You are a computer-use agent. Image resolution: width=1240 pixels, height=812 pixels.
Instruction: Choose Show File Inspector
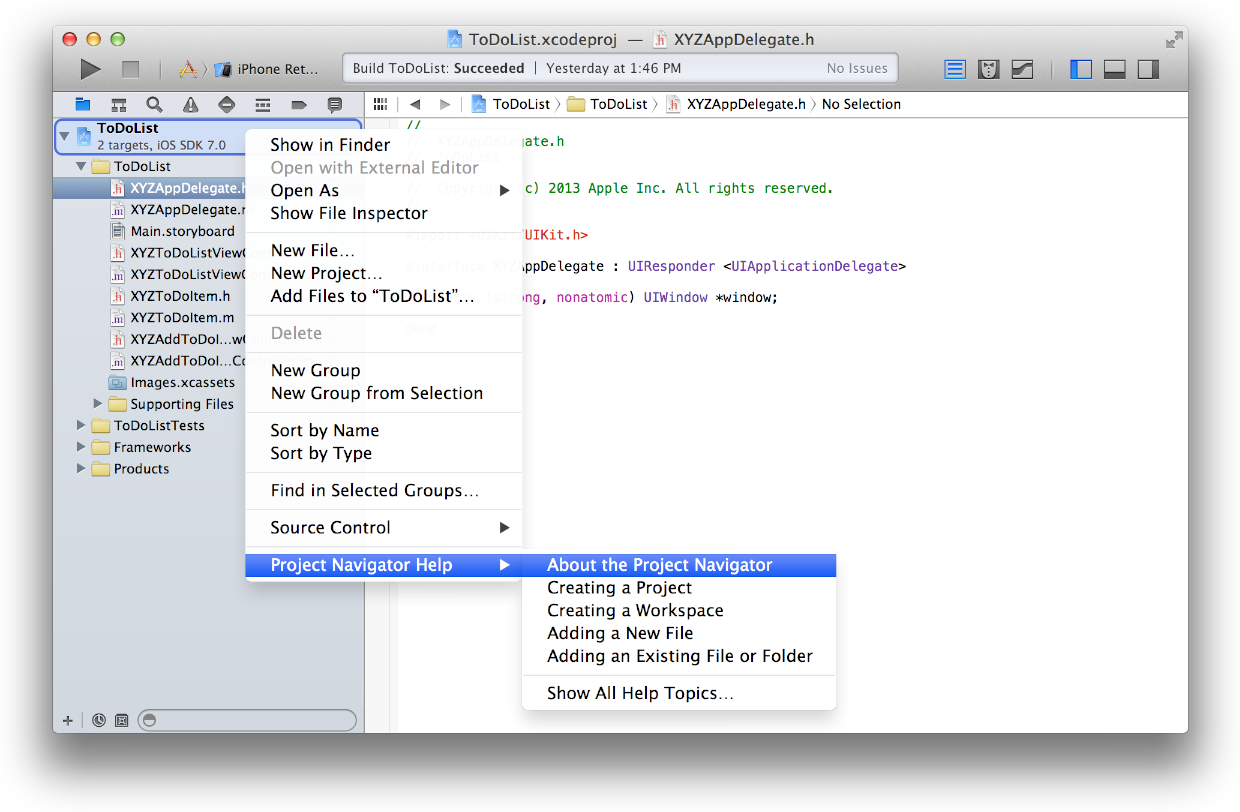tap(384, 213)
